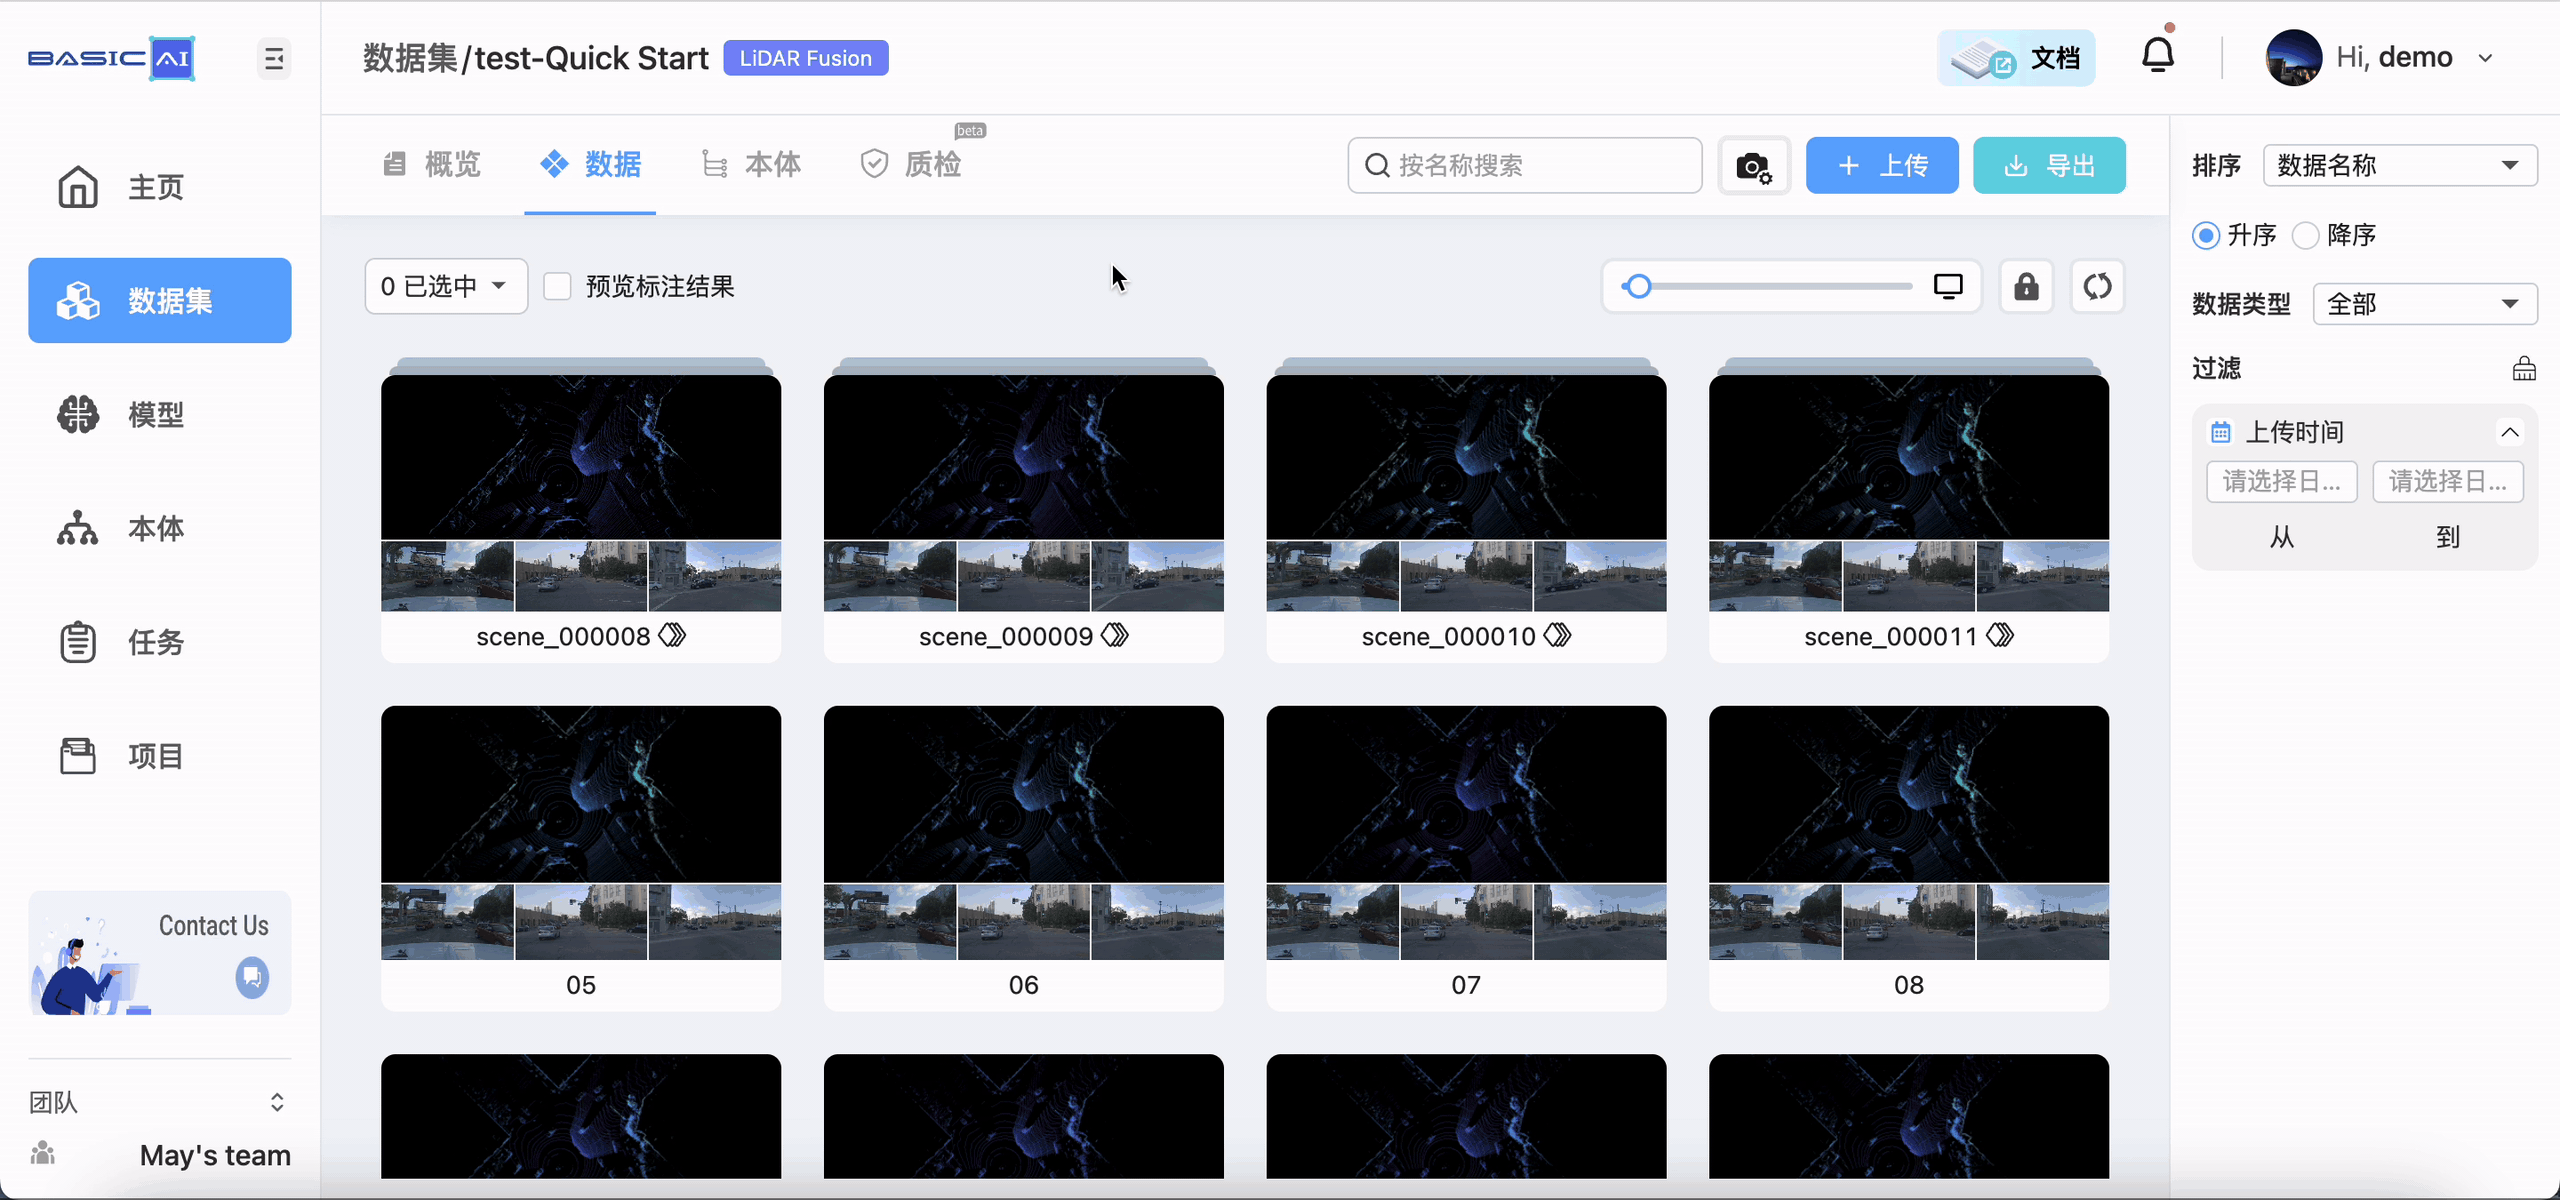Open the 排序 数据名称 sort dropdown
Viewport: 2560px width, 1200px height.
tap(2400, 165)
